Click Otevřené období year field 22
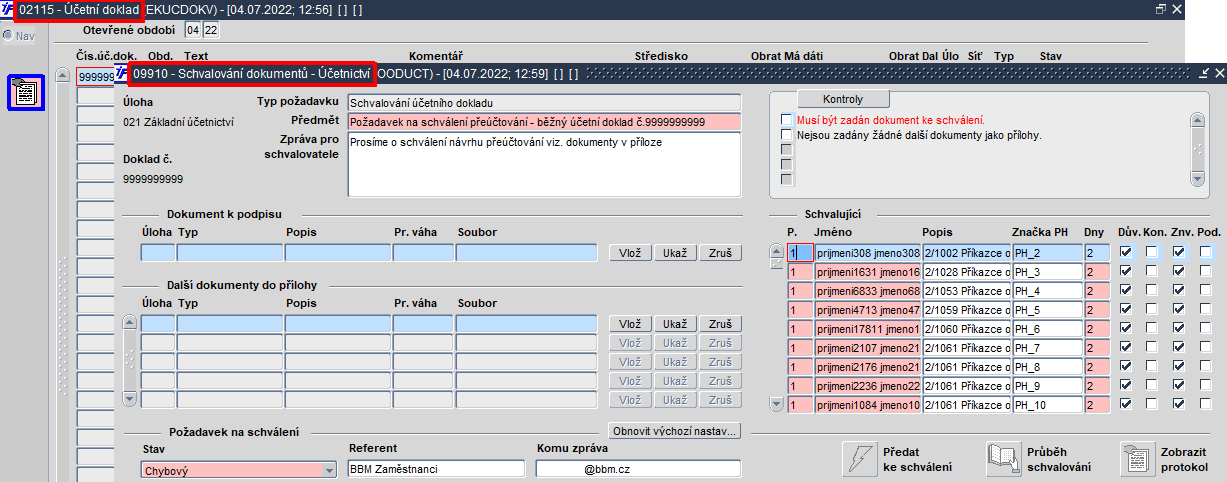The height and width of the screenshot is (482, 1227). tap(211, 30)
